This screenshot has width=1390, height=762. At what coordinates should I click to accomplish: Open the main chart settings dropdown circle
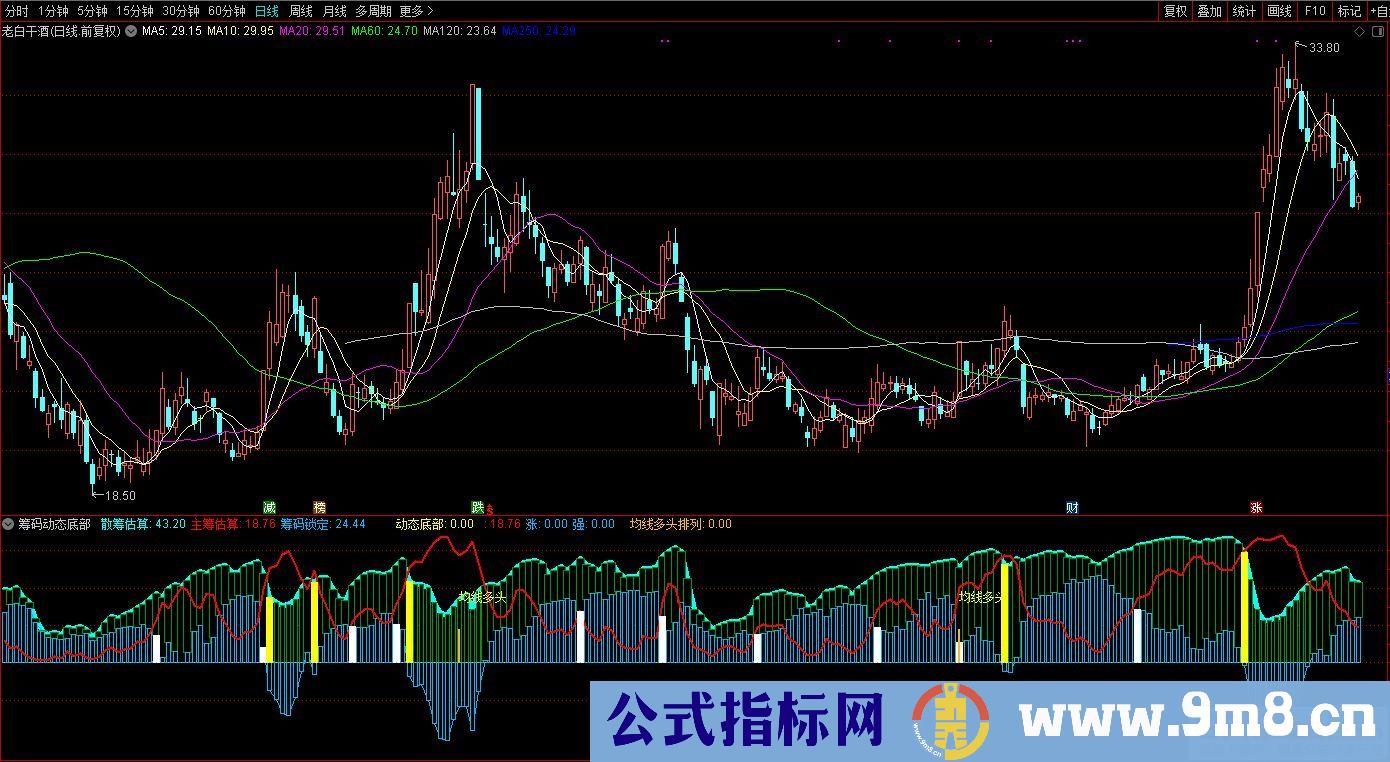click(131, 31)
